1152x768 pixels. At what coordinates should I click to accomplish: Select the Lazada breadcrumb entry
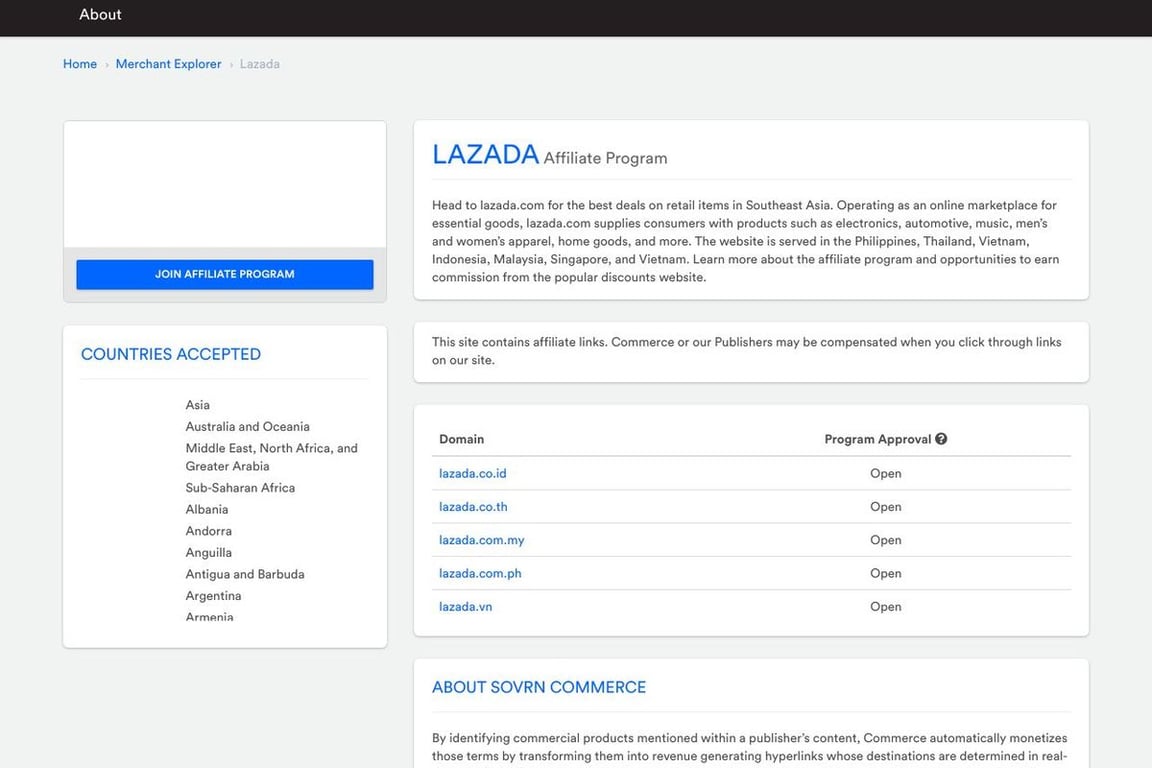[x=259, y=63]
